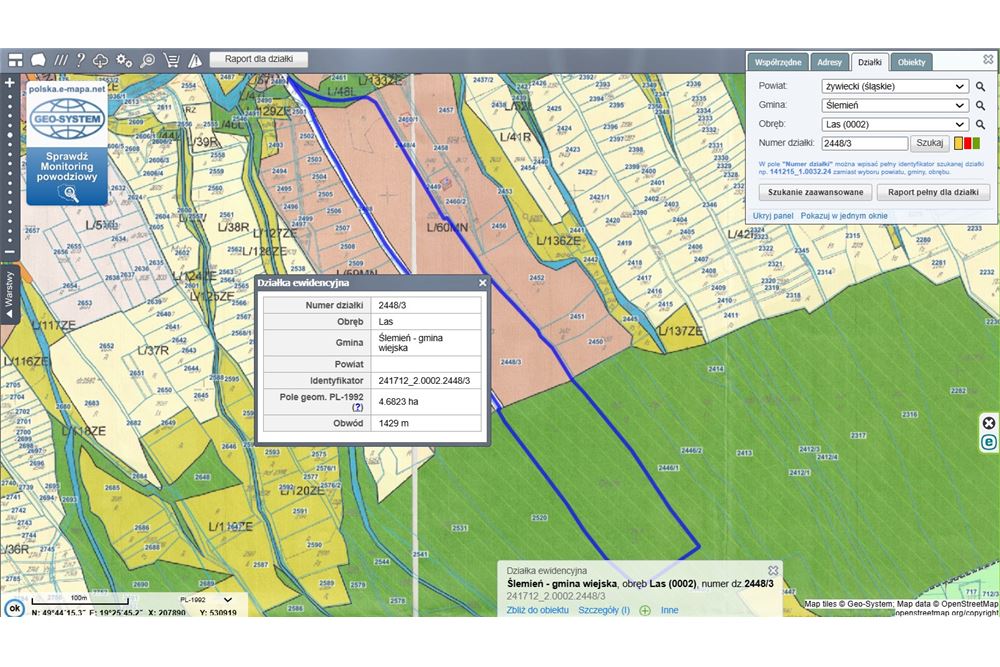
Task: Click the help question mark icon
Action: pyautogui.click(x=81, y=60)
